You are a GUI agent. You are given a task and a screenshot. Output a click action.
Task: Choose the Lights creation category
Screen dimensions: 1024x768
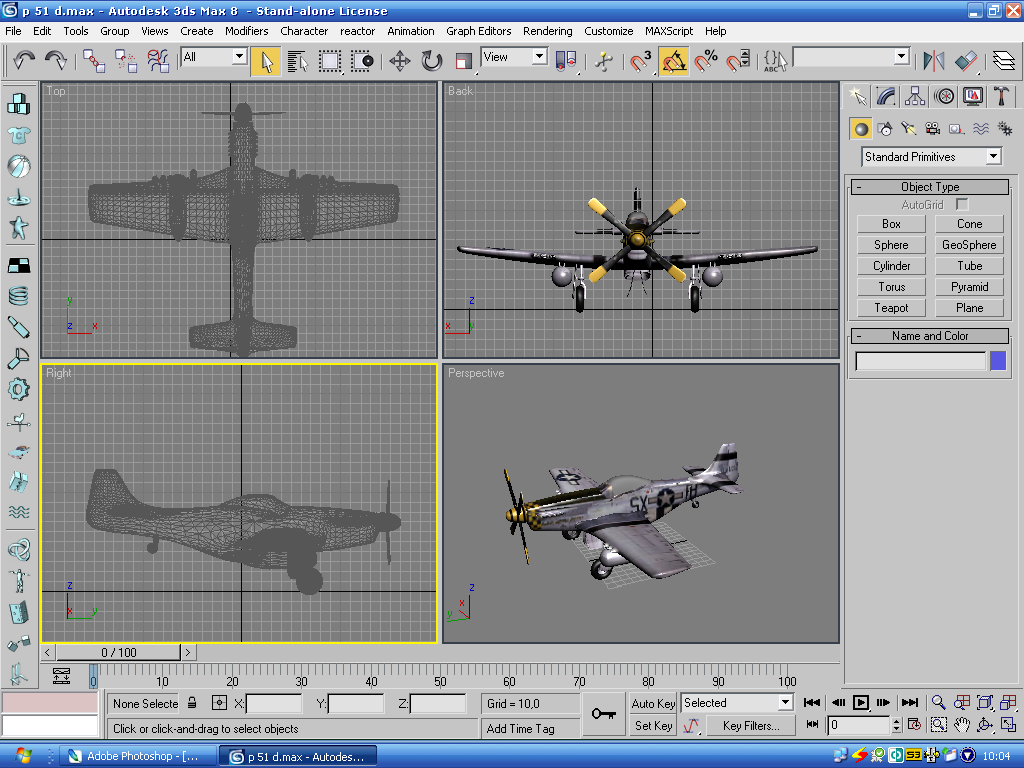point(909,129)
